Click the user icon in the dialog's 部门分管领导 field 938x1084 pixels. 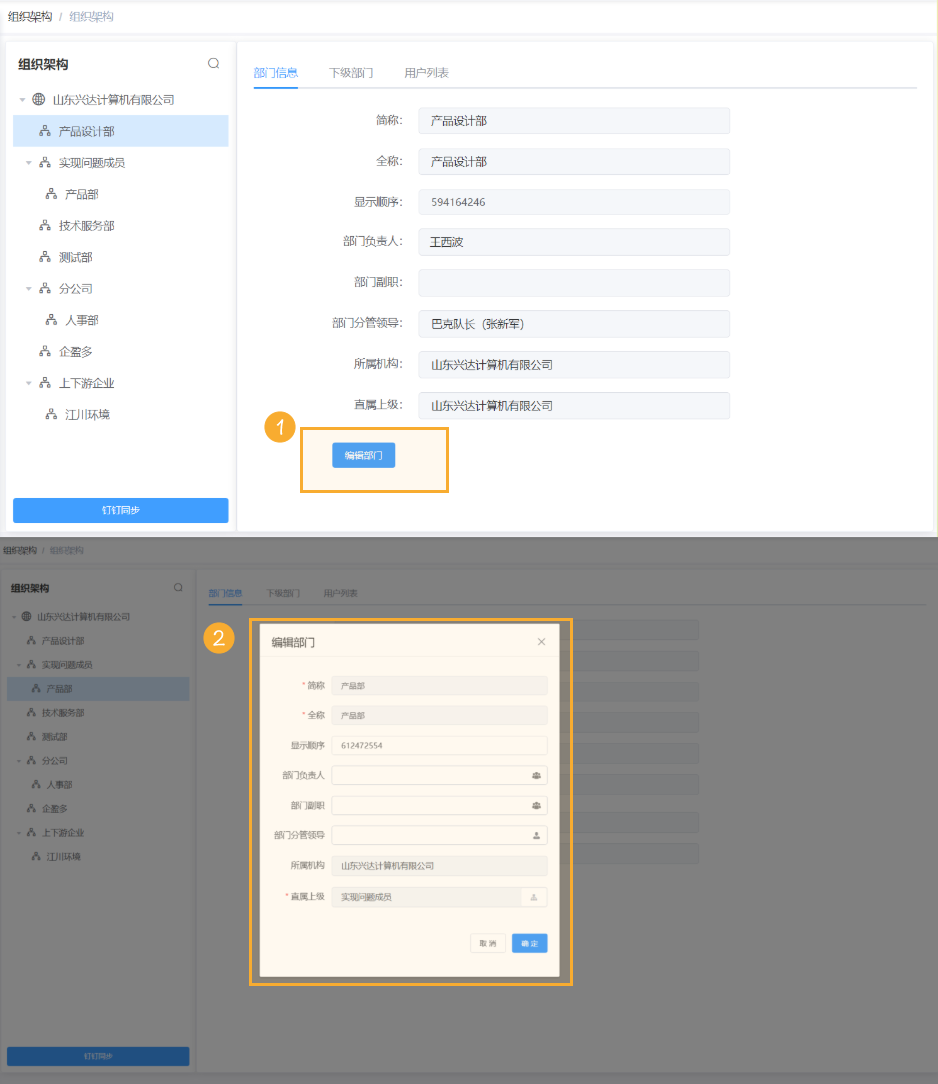[536, 835]
